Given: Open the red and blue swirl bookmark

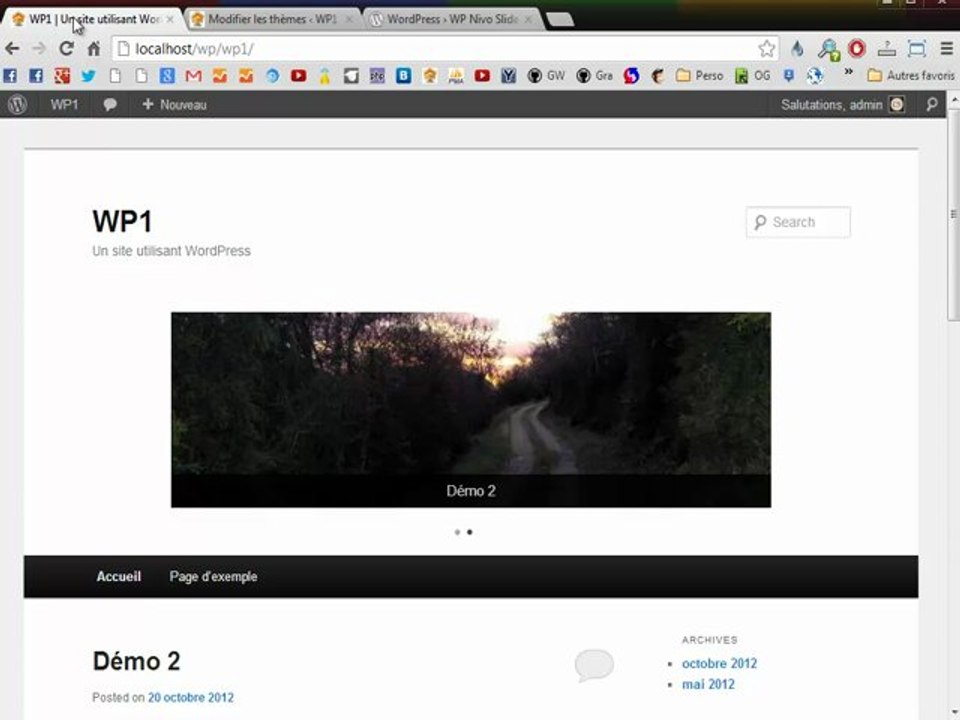Looking at the screenshot, I should 631,76.
